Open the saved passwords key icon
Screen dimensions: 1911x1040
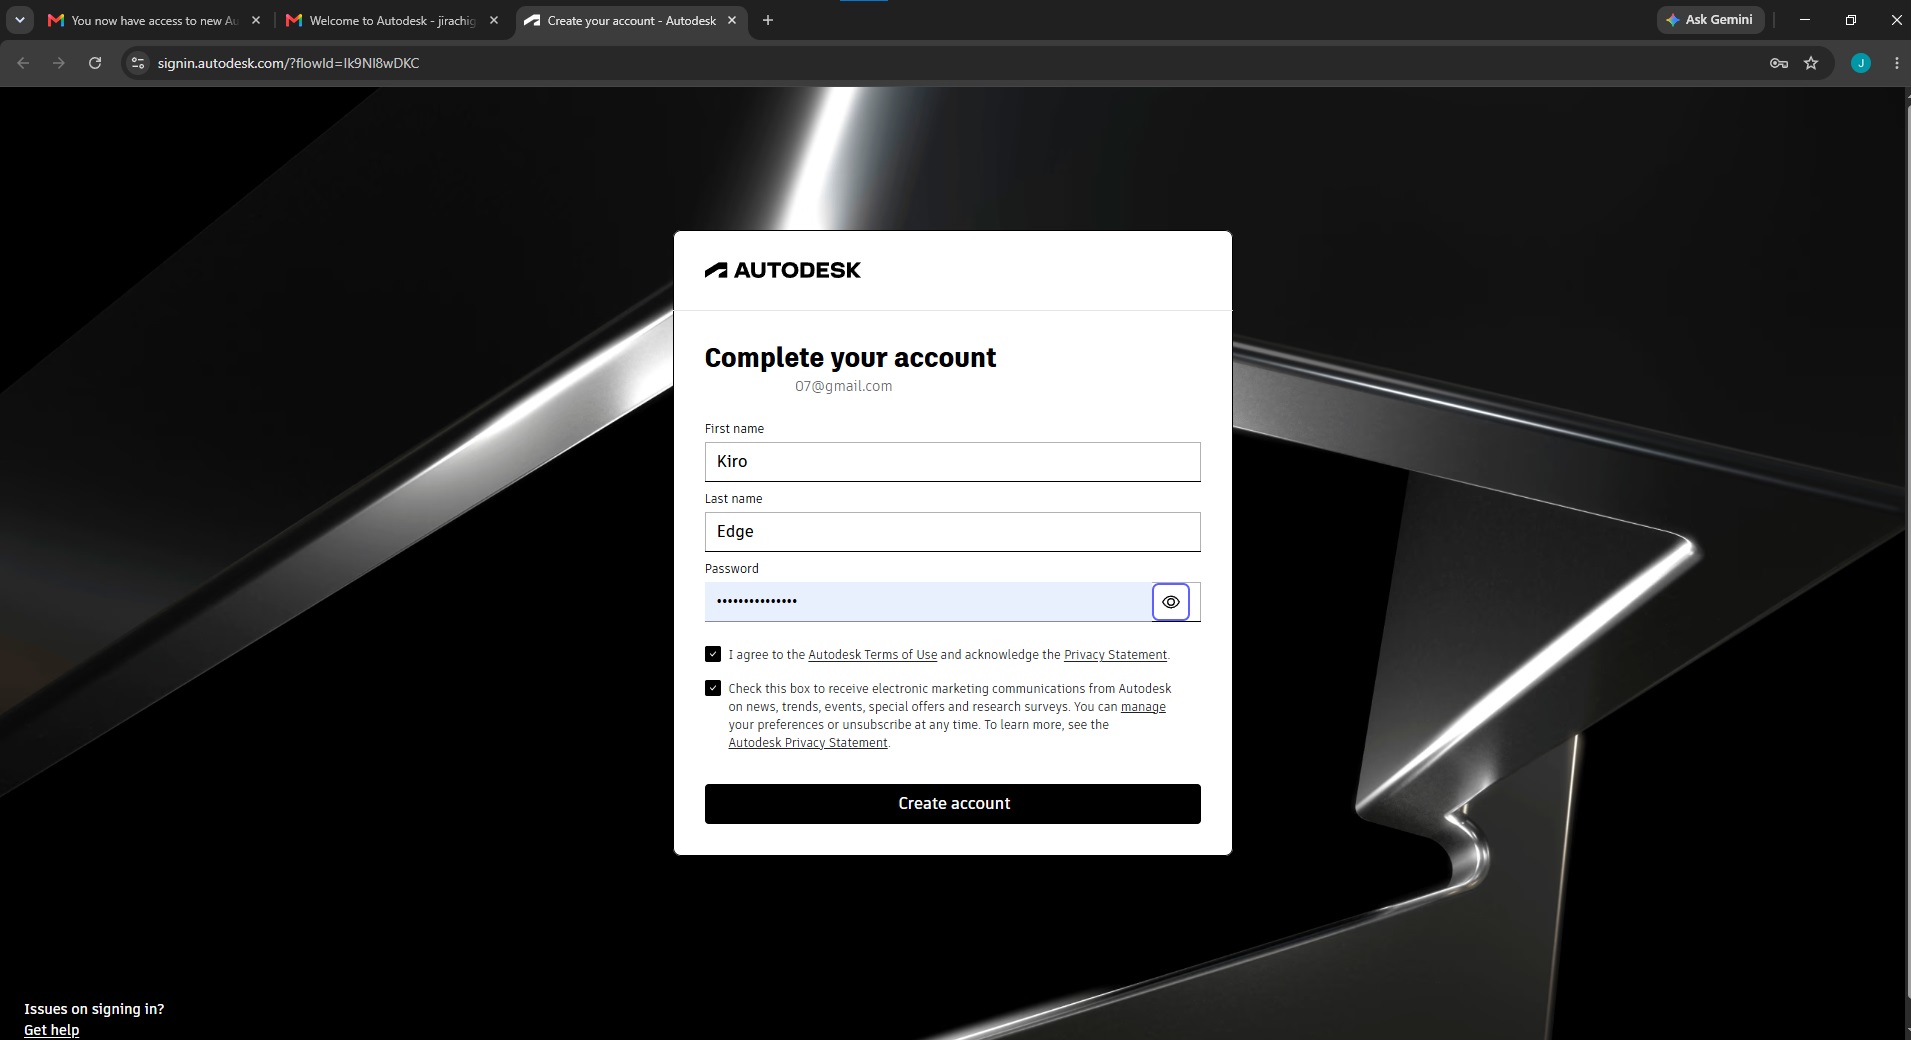point(1778,63)
